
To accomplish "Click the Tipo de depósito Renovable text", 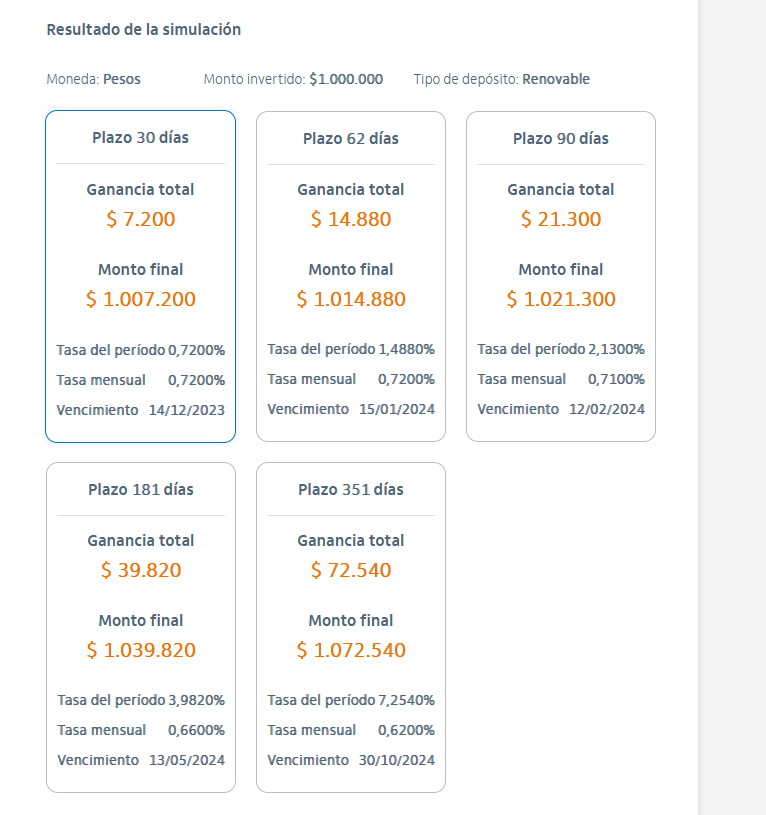I will click(x=501, y=79).
